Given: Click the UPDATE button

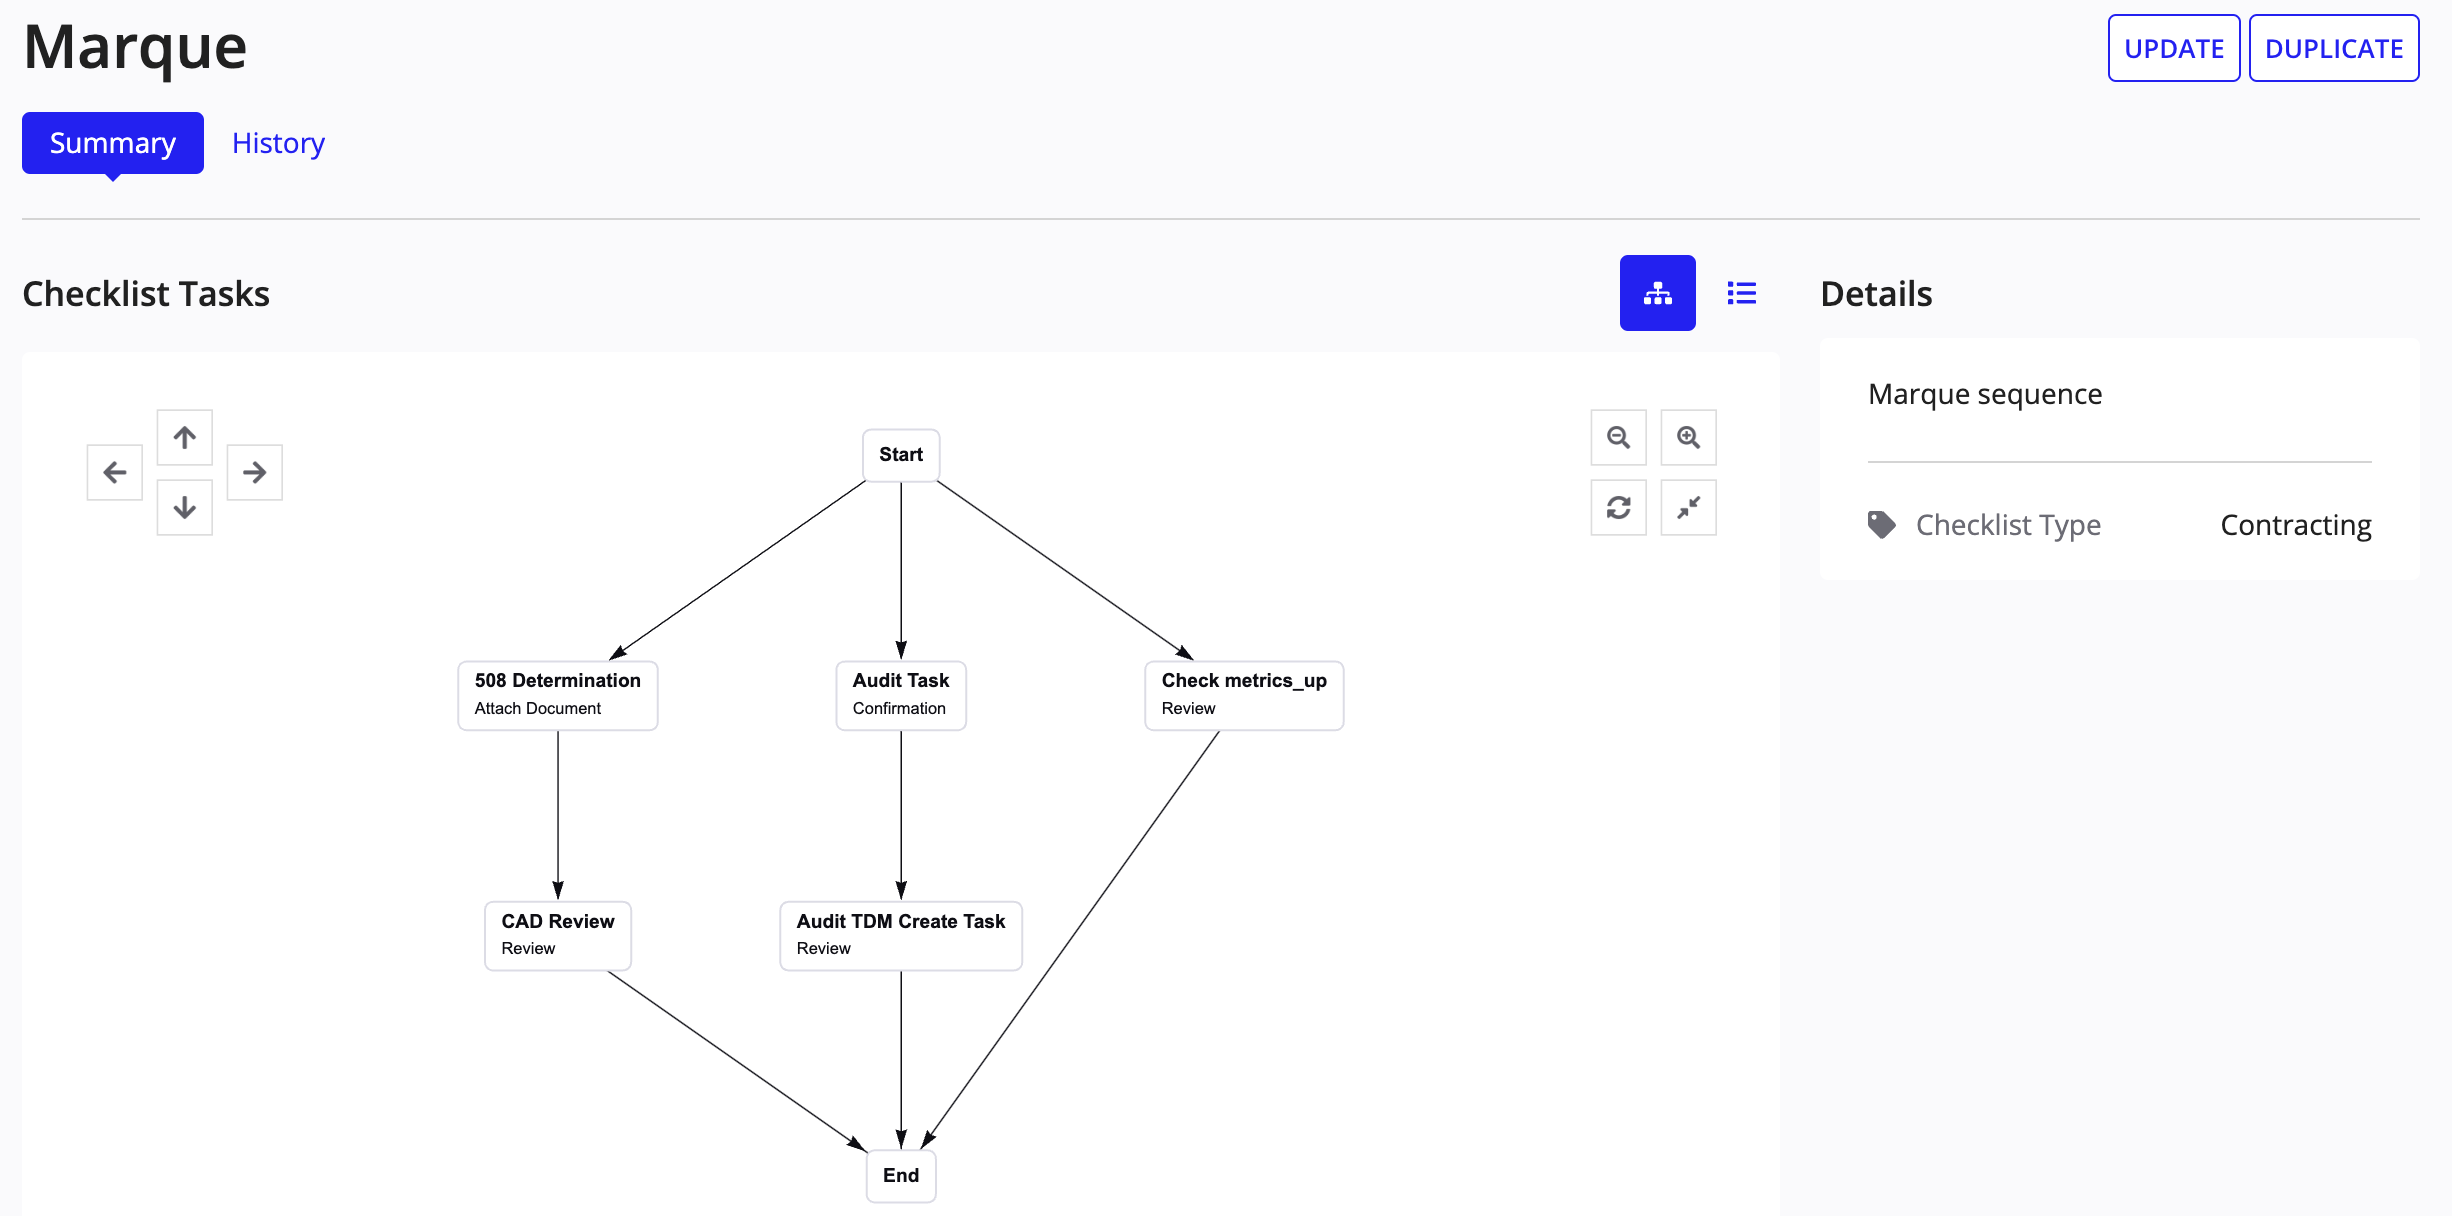Looking at the screenshot, I should (2173, 48).
